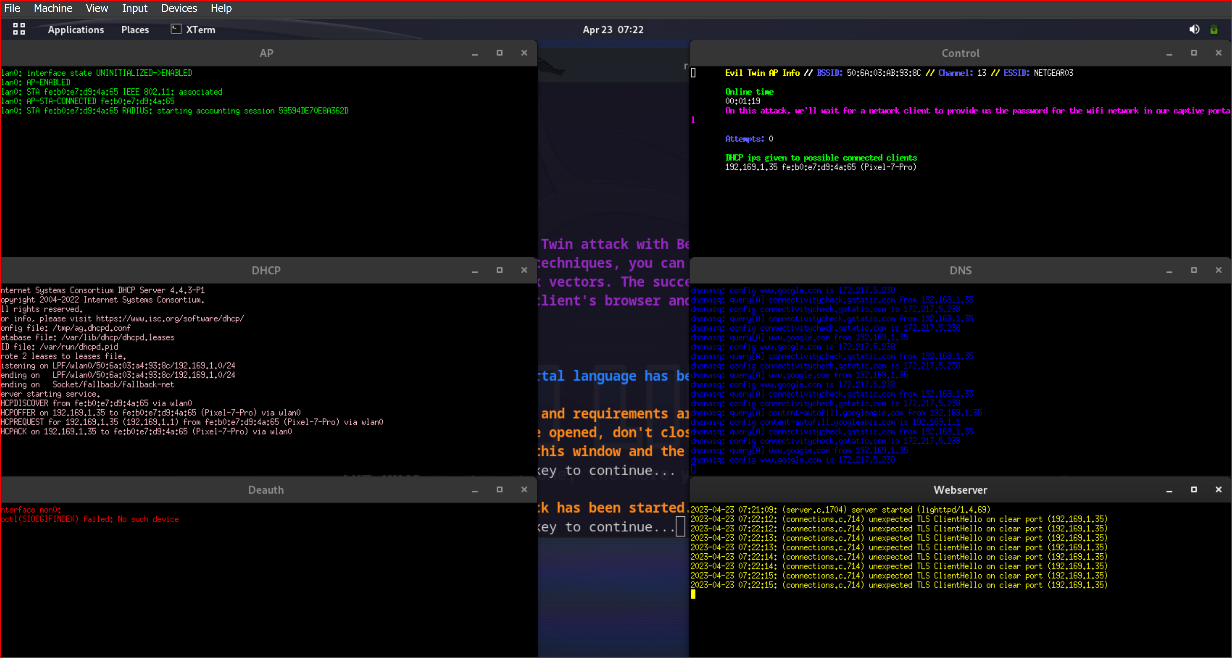Click the DHCPREQUEST line in DHCP window
Viewport: 1232px width, 658px height.
pyautogui.click(x=192, y=422)
